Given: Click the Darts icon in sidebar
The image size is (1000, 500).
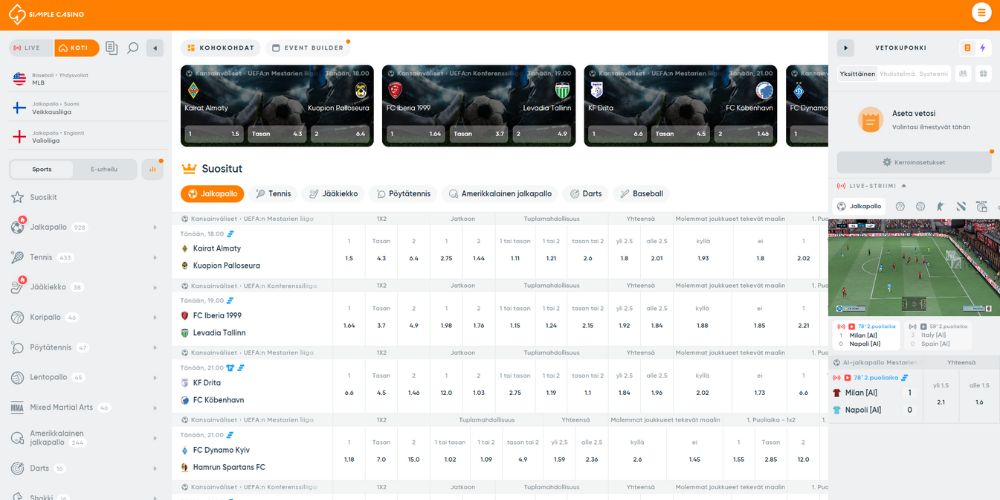Looking at the screenshot, I should pyautogui.click(x=18, y=468).
